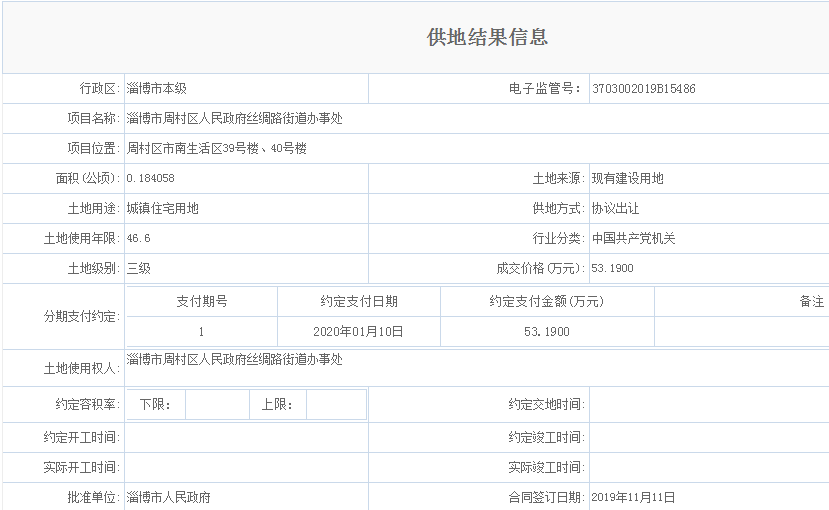
Task: Click the 土地级别 value 三级
Action: [x=139, y=269]
